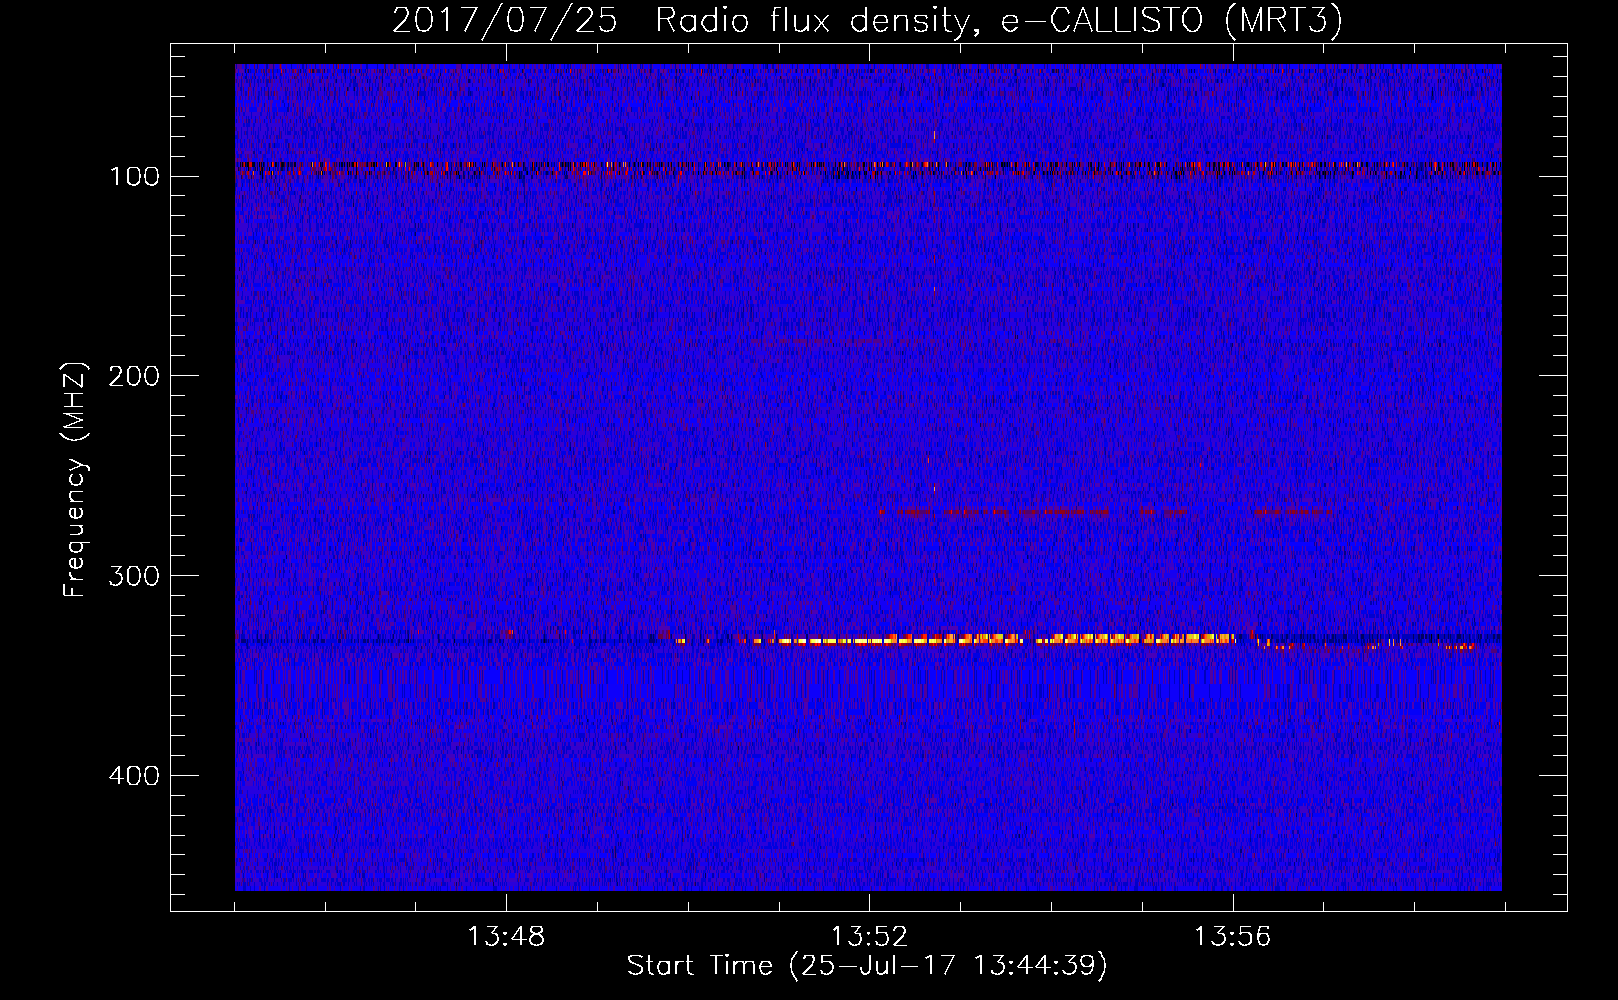This screenshot has width=1618, height=1000.
Task: Click the "400" frequency tick label
Action: pos(134,776)
